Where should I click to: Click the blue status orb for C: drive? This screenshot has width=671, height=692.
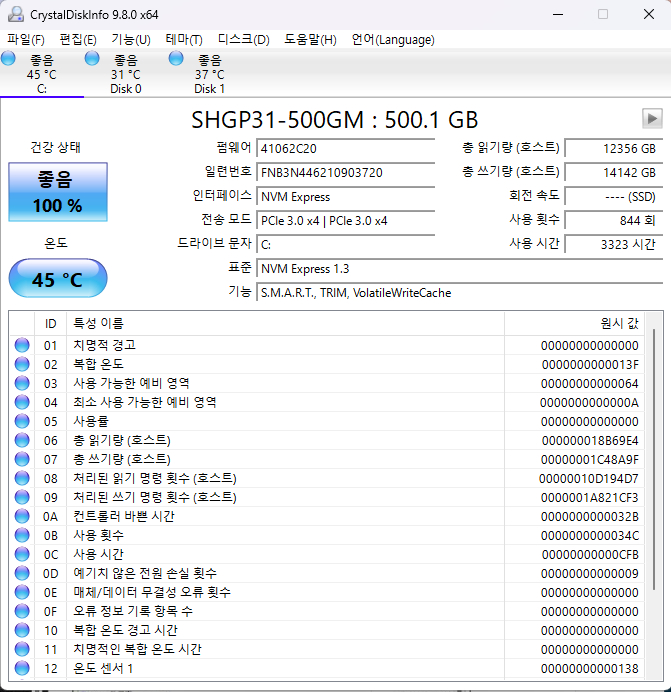8,58
